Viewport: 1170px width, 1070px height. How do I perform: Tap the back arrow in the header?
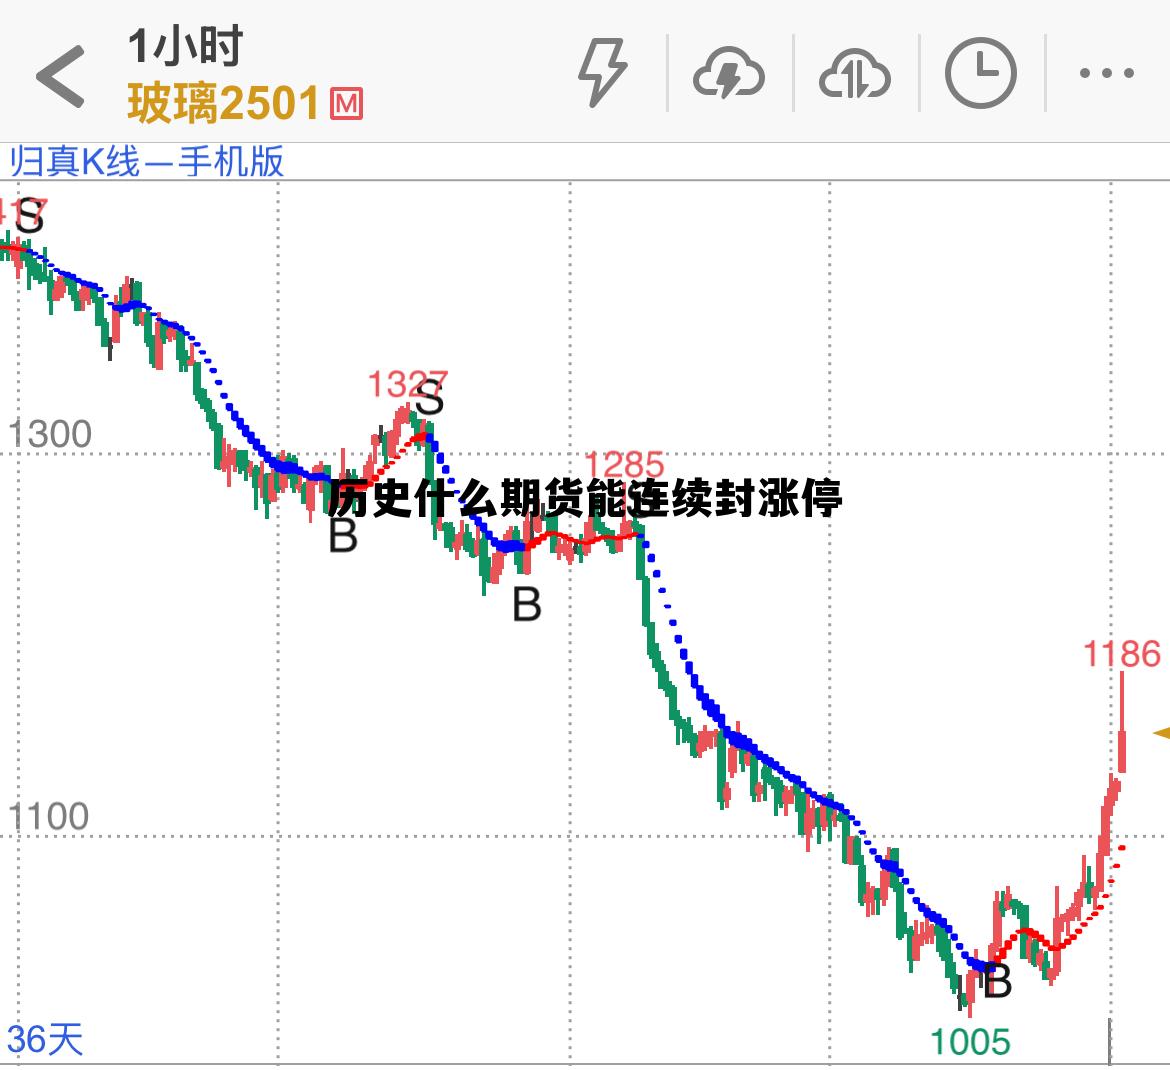pos(61,76)
